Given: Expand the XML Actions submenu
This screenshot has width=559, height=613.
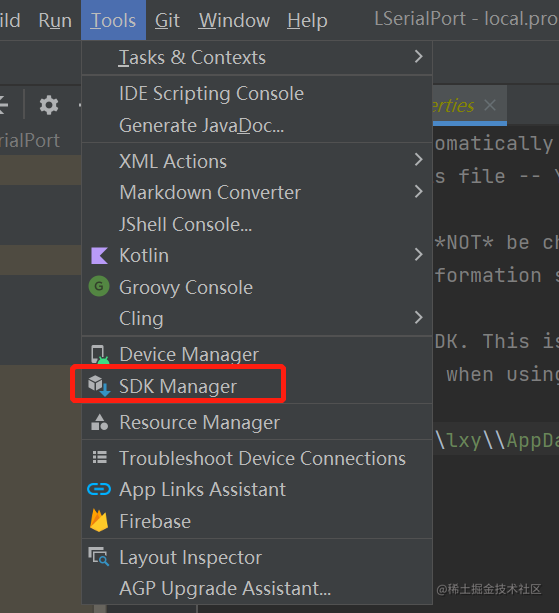Looking at the screenshot, I should (x=257, y=161).
